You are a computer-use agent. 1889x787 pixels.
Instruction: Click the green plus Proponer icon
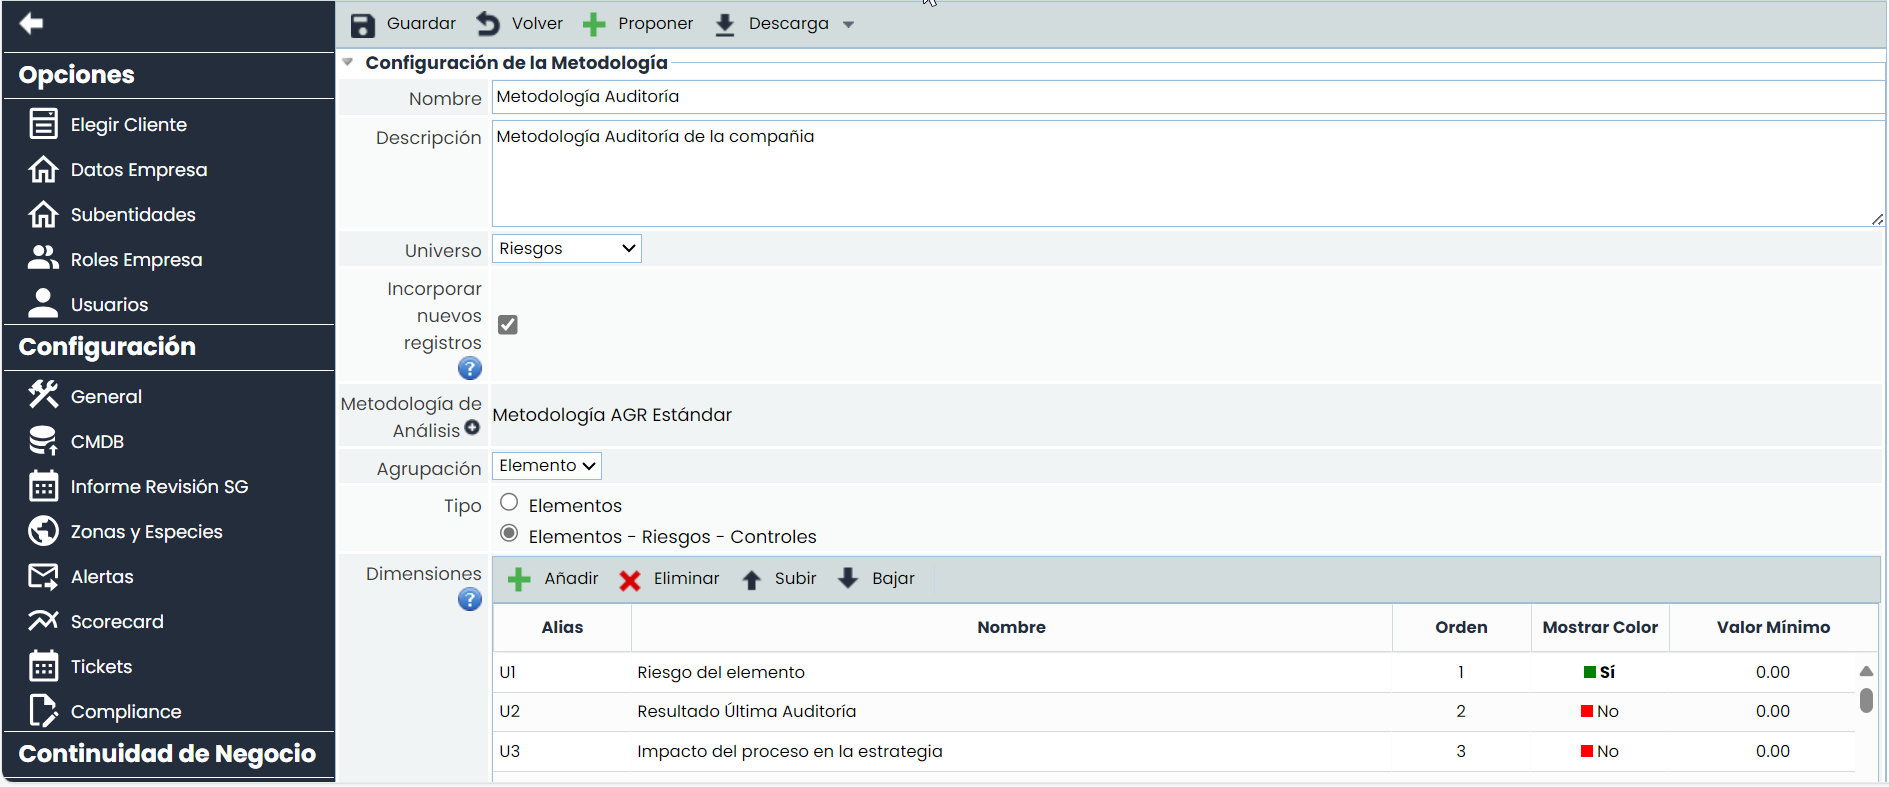pyautogui.click(x=594, y=25)
